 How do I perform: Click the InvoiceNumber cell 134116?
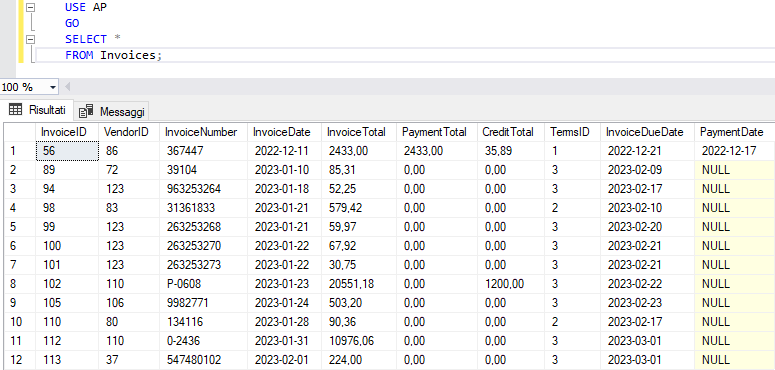pyautogui.click(x=203, y=322)
